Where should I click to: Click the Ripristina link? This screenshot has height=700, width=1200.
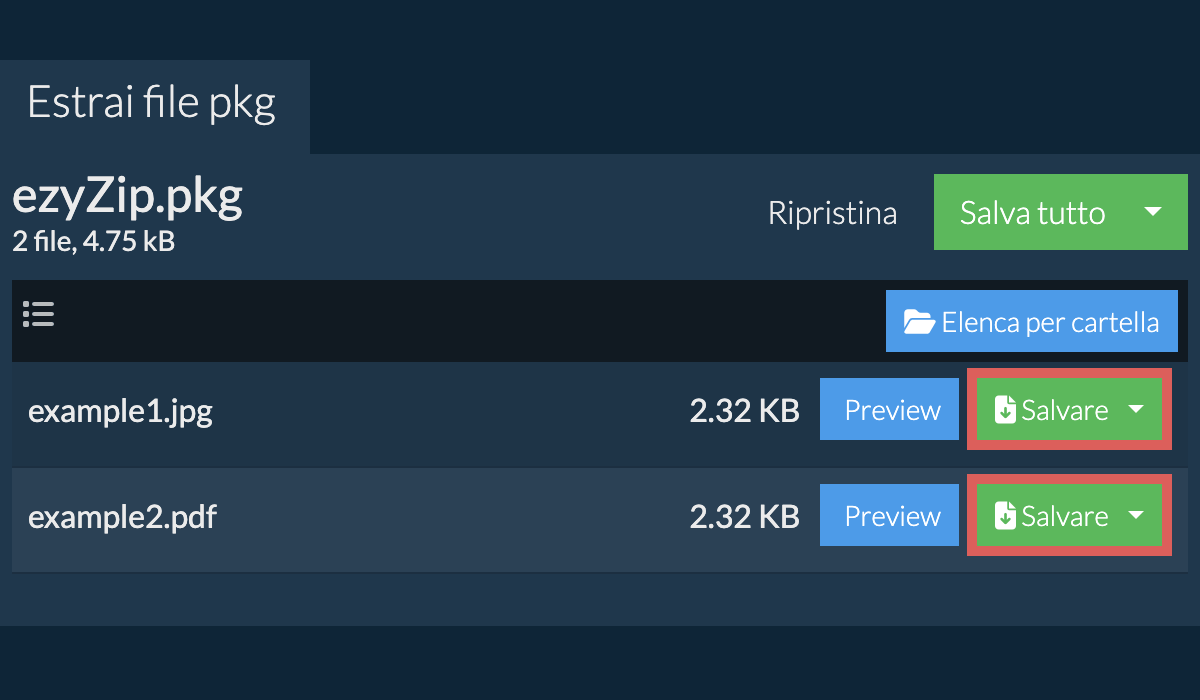[832, 213]
